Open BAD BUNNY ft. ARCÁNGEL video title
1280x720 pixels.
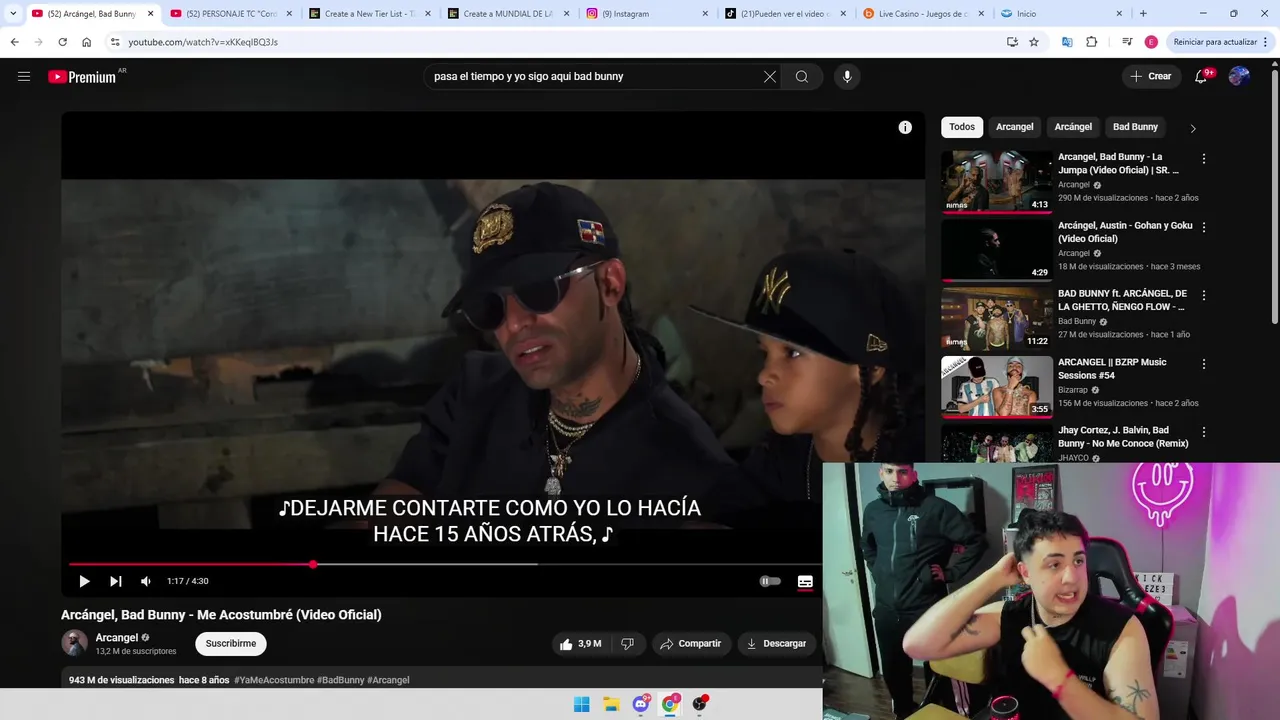pos(1122,300)
